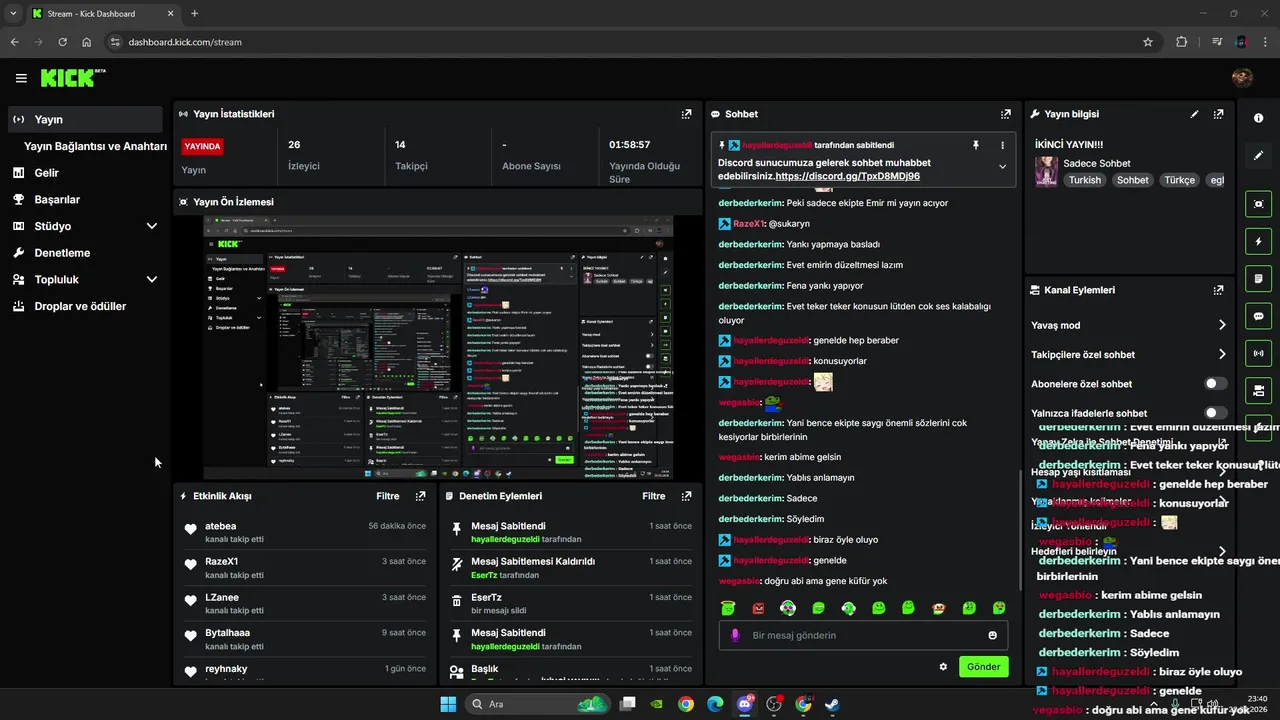Screen dimensions: 1280x720
Task: Click the pencil icon in the right sidebar
Action: click(x=1258, y=156)
